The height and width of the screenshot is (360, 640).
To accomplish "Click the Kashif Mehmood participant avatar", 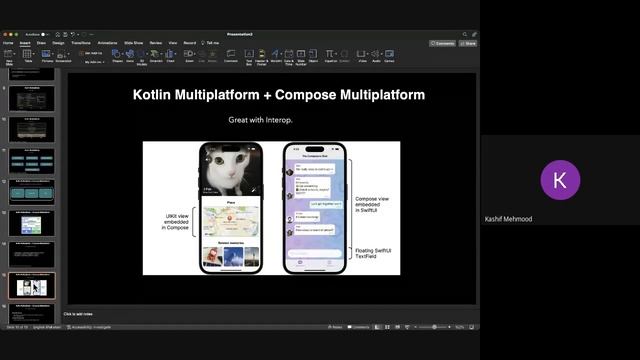I will (560, 180).
